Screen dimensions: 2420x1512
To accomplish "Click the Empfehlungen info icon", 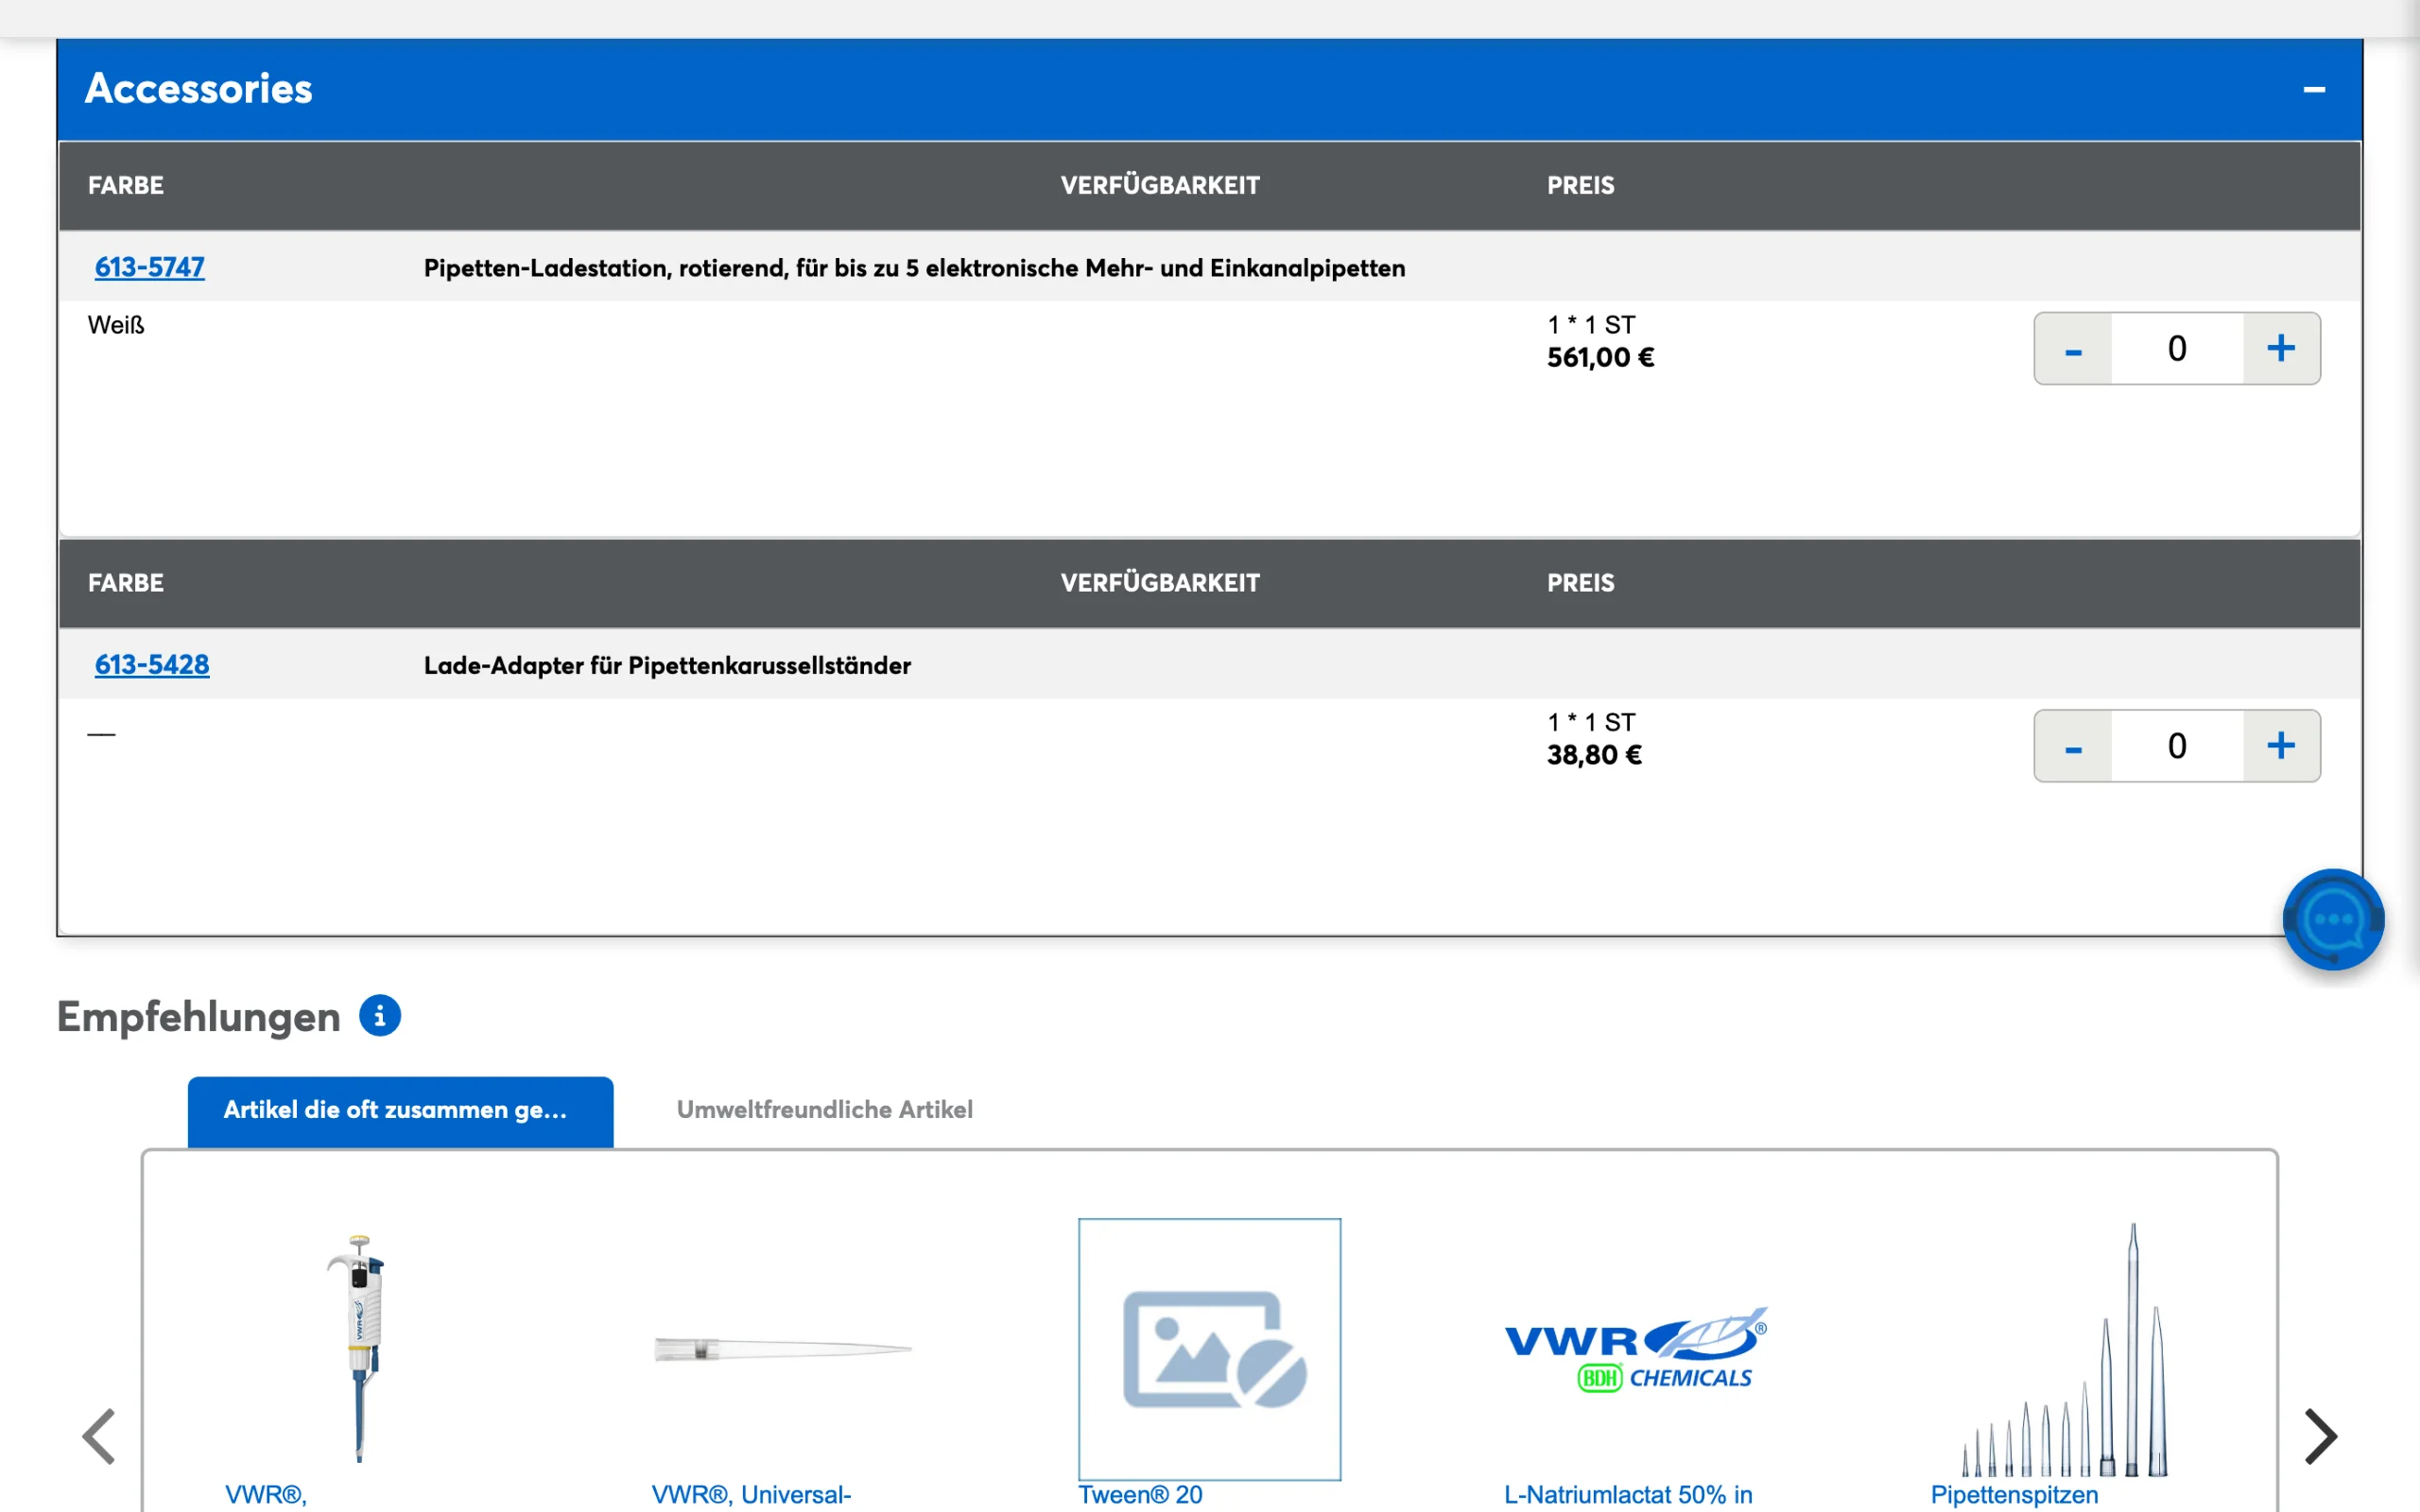I will pyautogui.click(x=380, y=1016).
